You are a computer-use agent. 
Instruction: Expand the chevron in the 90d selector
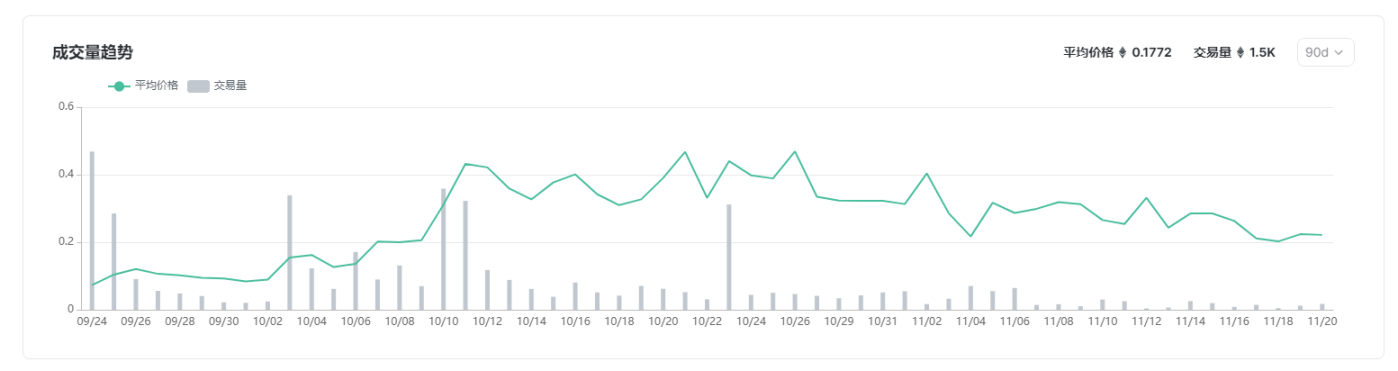[x=1339, y=53]
